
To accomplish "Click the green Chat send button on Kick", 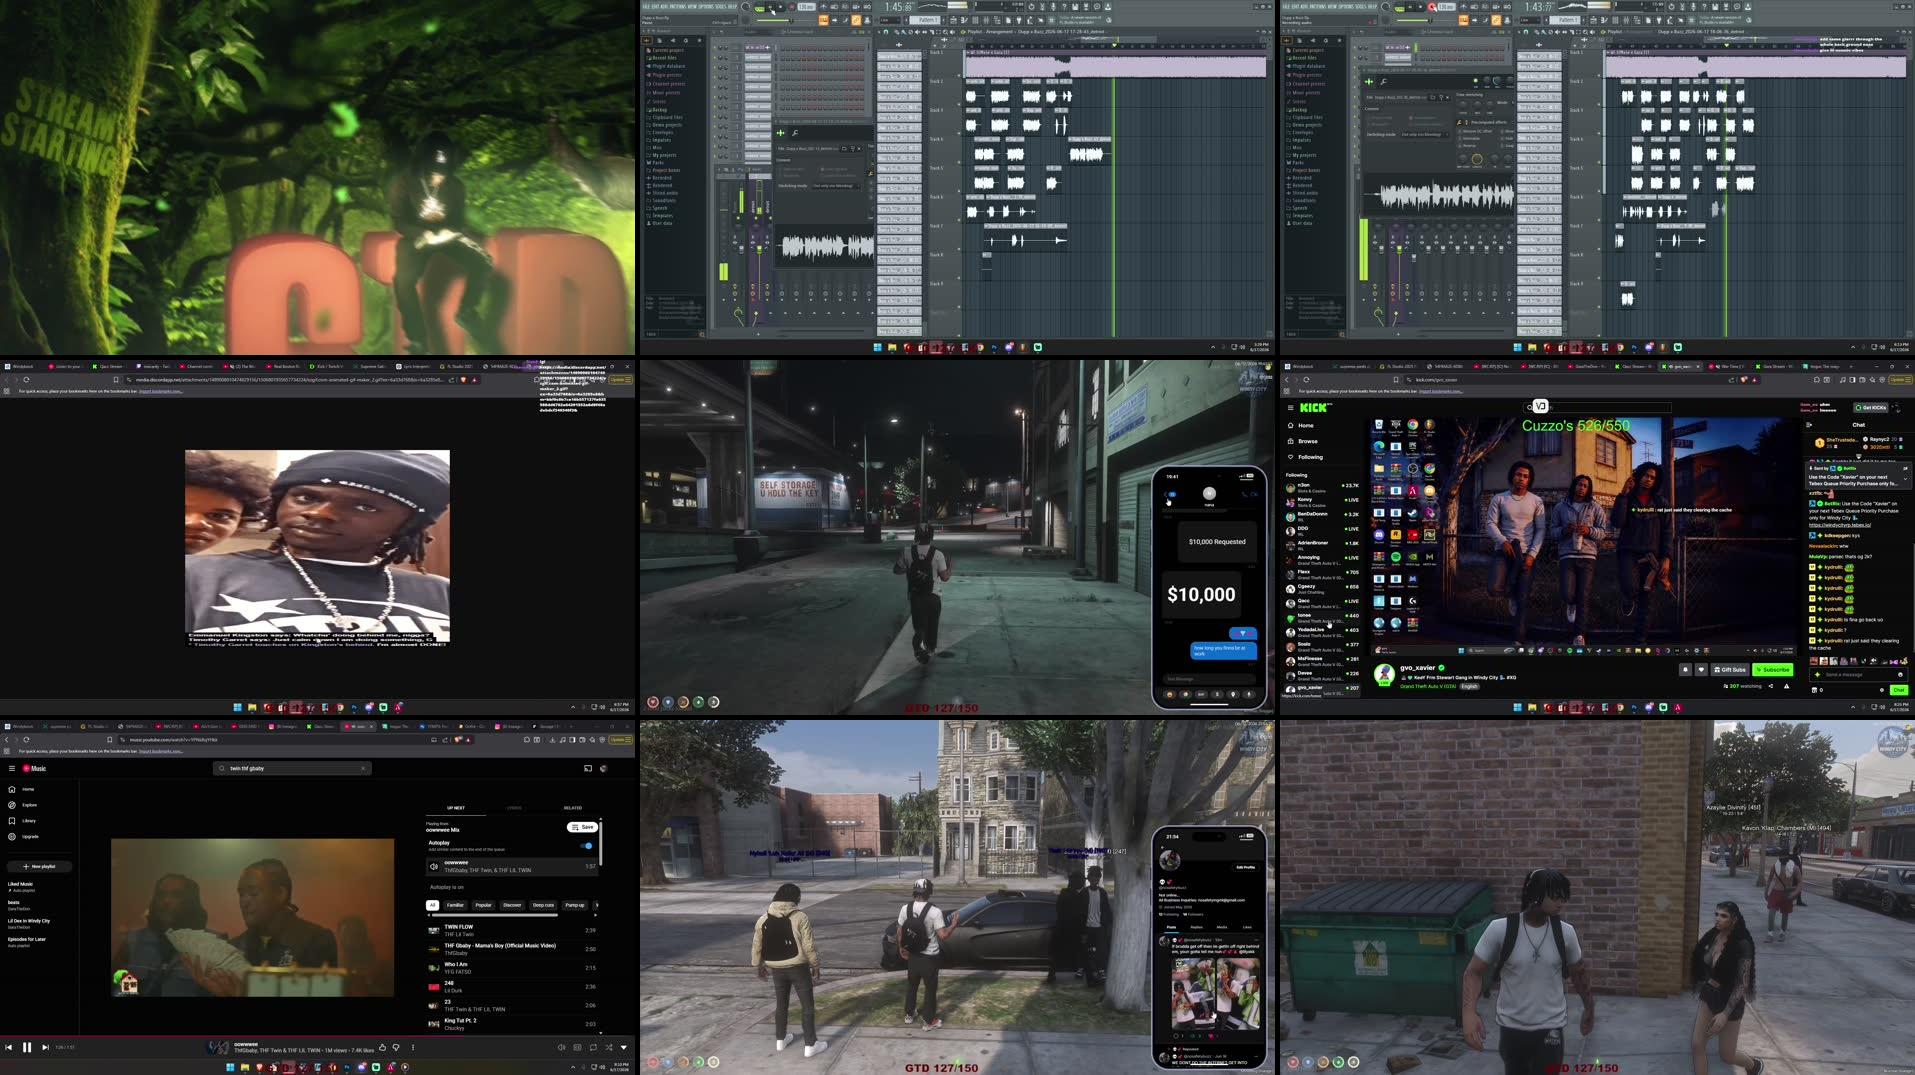I will click(1898, 690).
